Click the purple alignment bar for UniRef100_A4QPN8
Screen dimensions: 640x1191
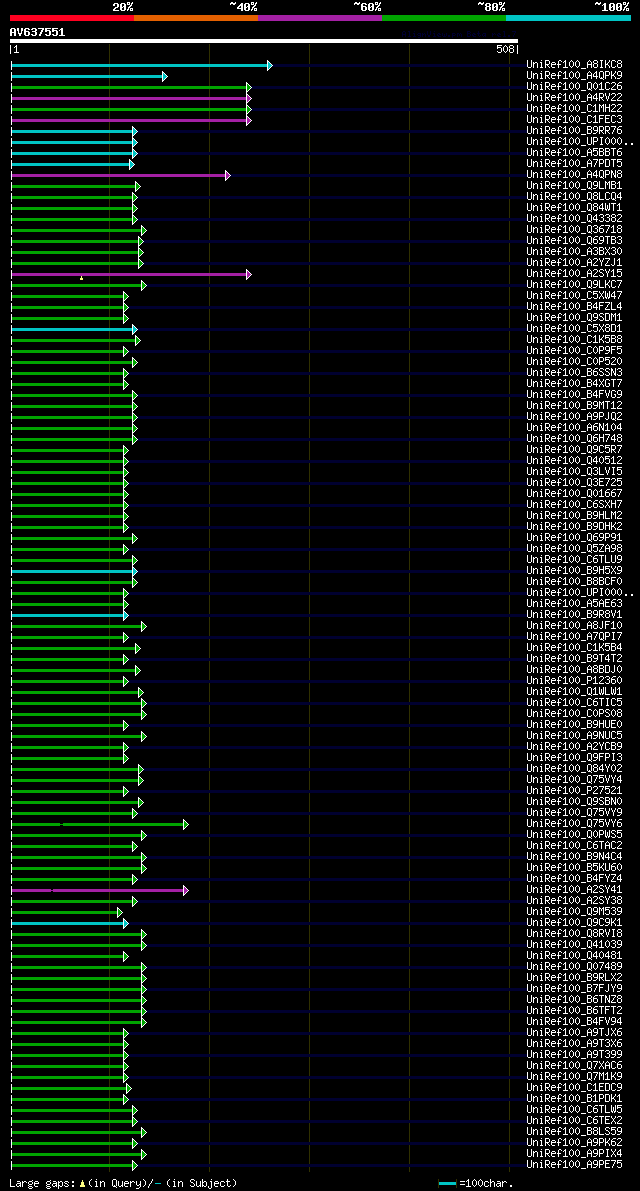[x=120, y=176]
